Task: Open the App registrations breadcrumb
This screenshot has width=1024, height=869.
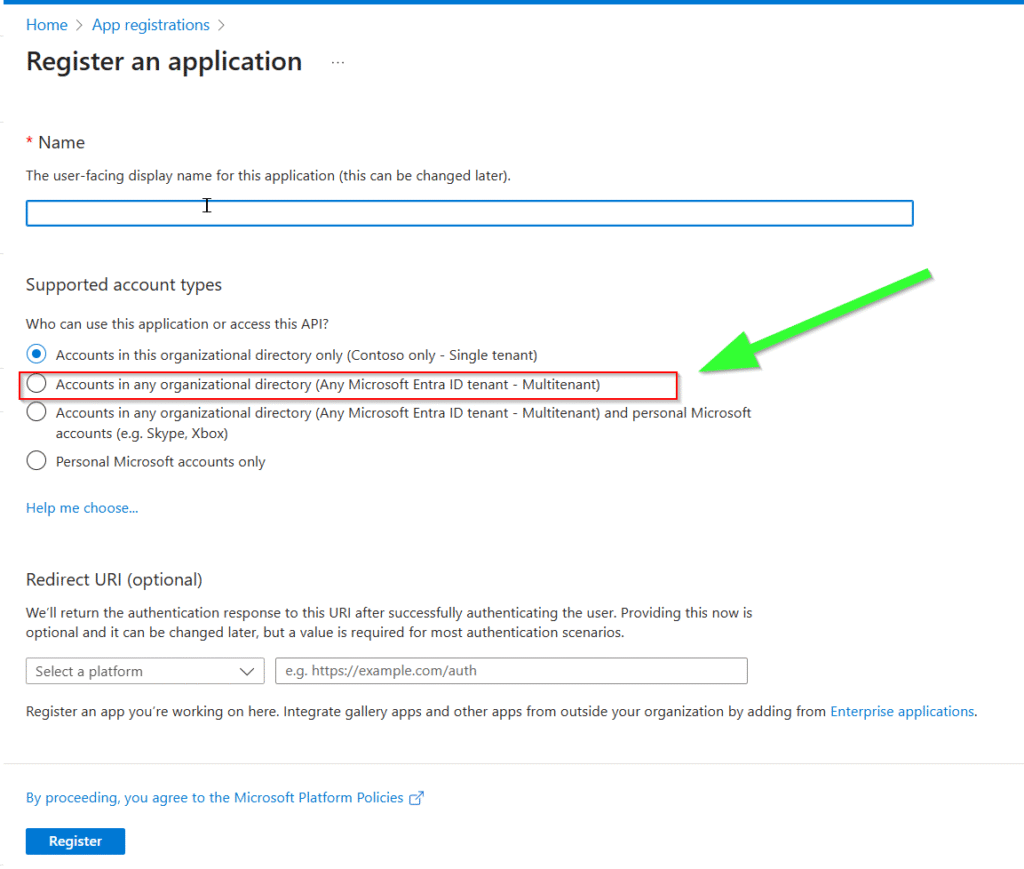Action: 150,25
